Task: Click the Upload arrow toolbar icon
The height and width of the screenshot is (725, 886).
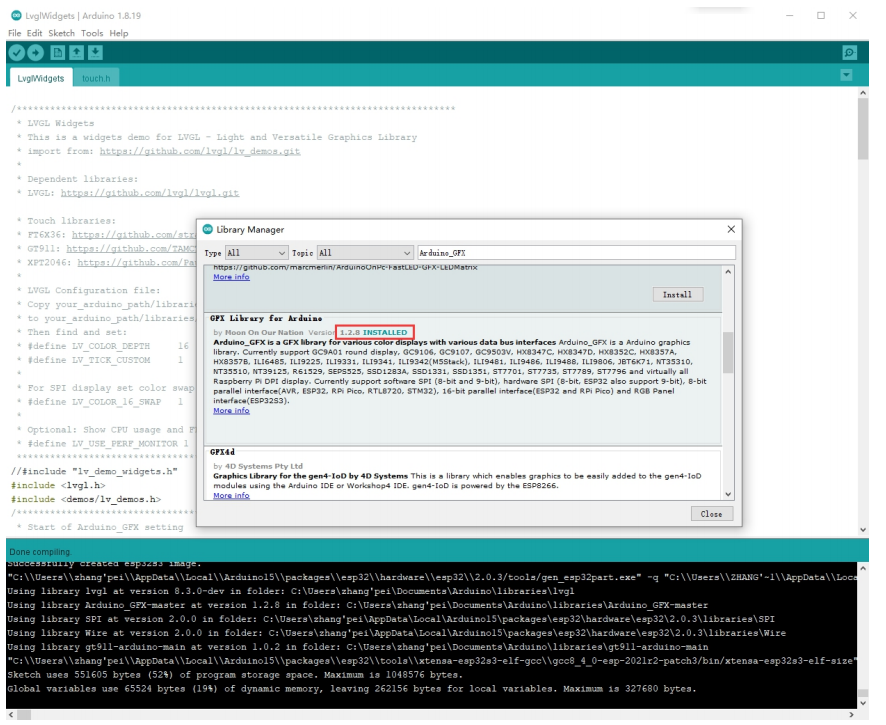Action: [35, 52]
